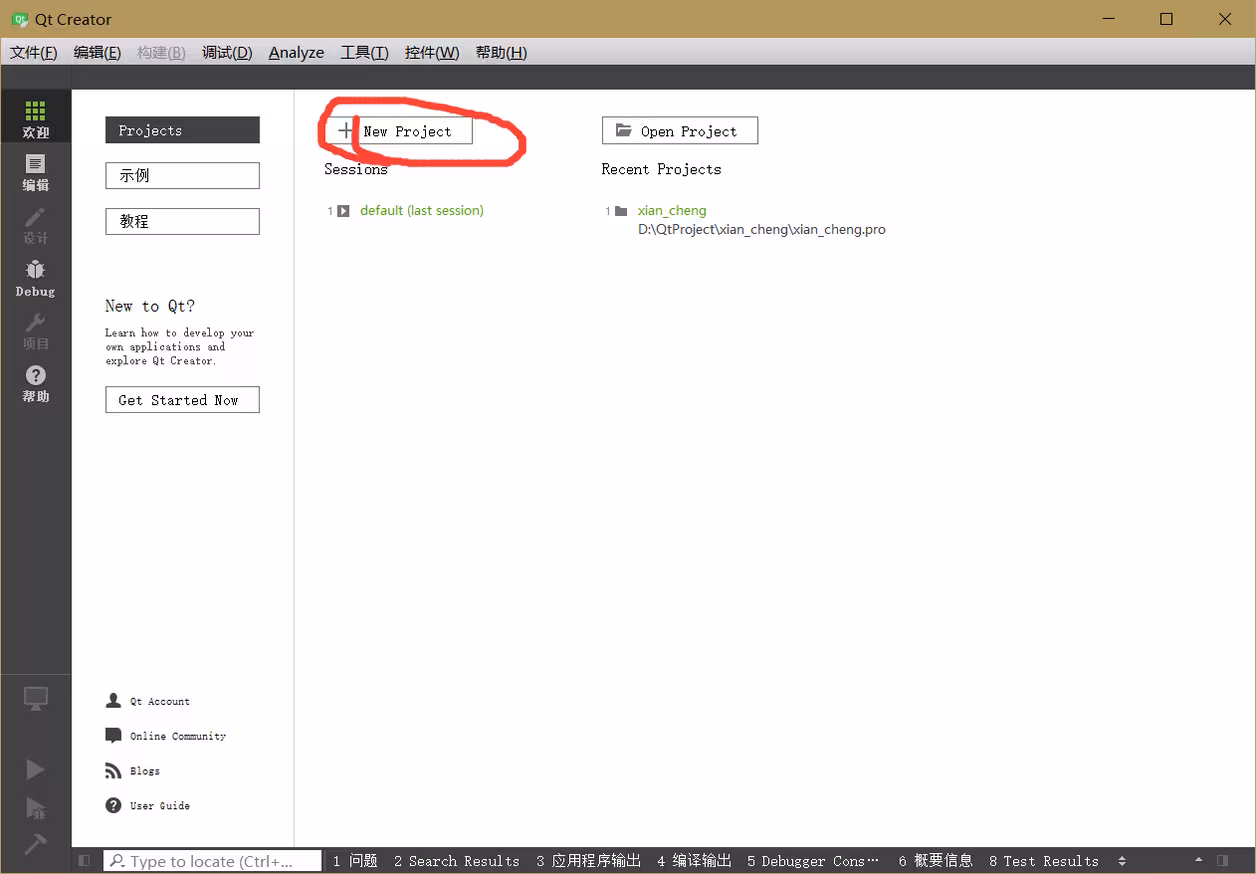Select the 示例 examples tab
Image resolution: width=1256 pixels, height=874 pixels.
(x=182, y=175)
